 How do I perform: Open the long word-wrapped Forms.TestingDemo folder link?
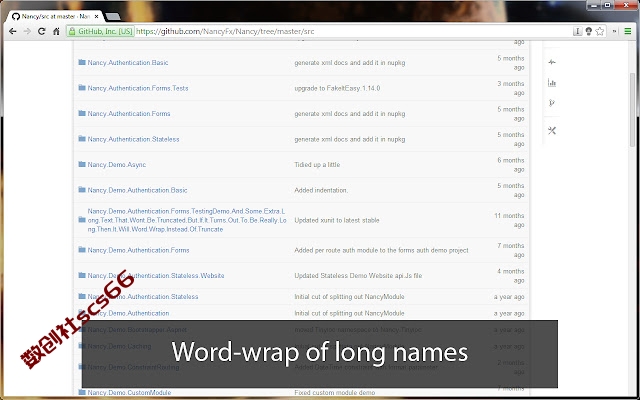click(187, 220)
